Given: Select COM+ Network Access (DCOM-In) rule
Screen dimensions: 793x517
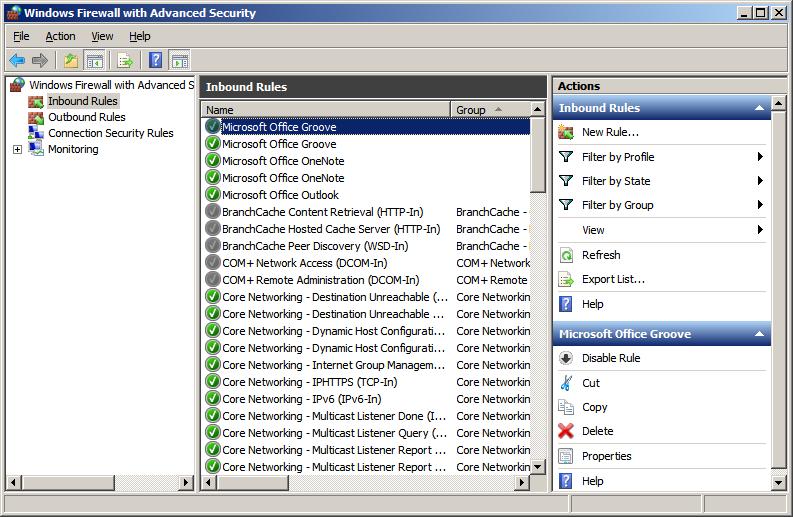Looking at the screenshot, I should click(367, 263).
